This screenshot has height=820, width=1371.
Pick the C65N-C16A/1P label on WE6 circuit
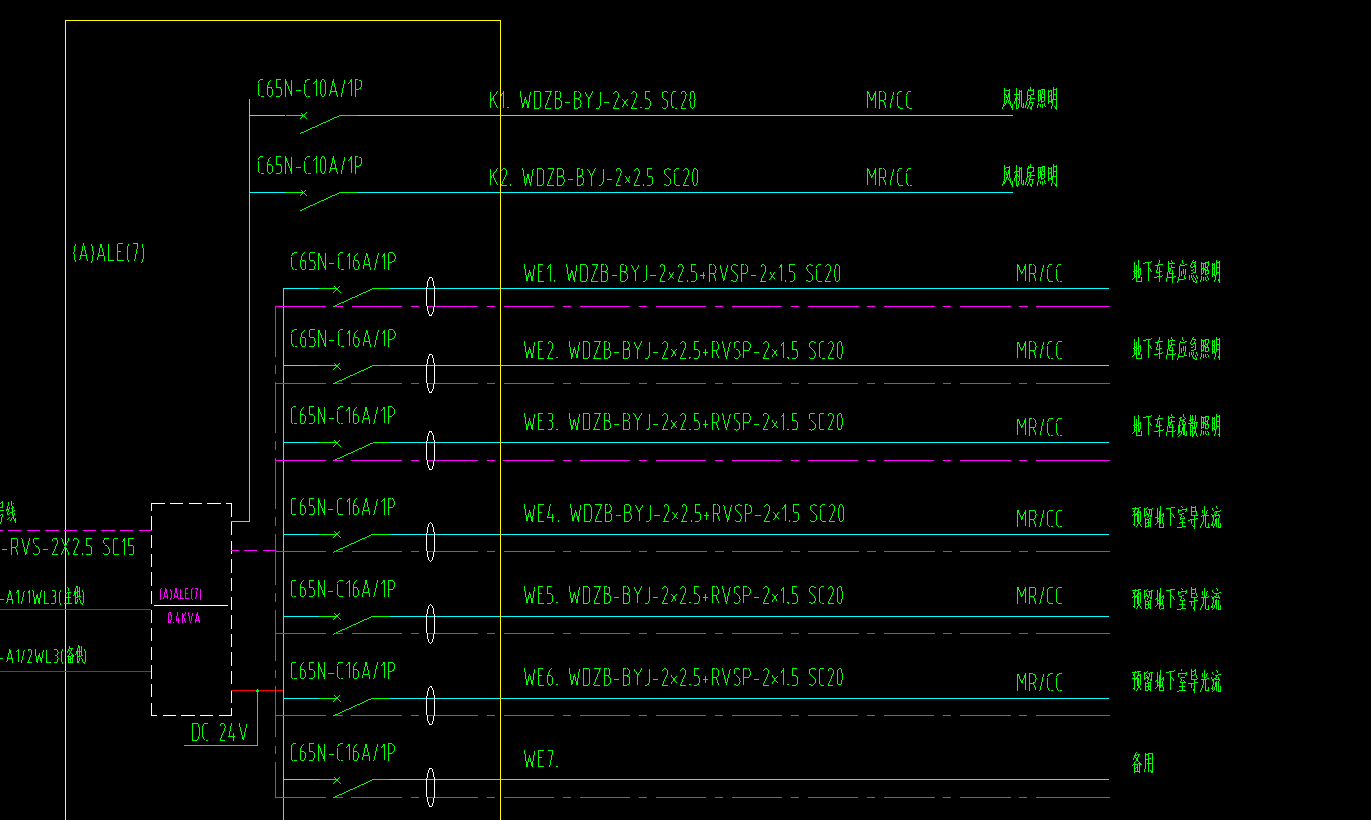click(343, 670)
